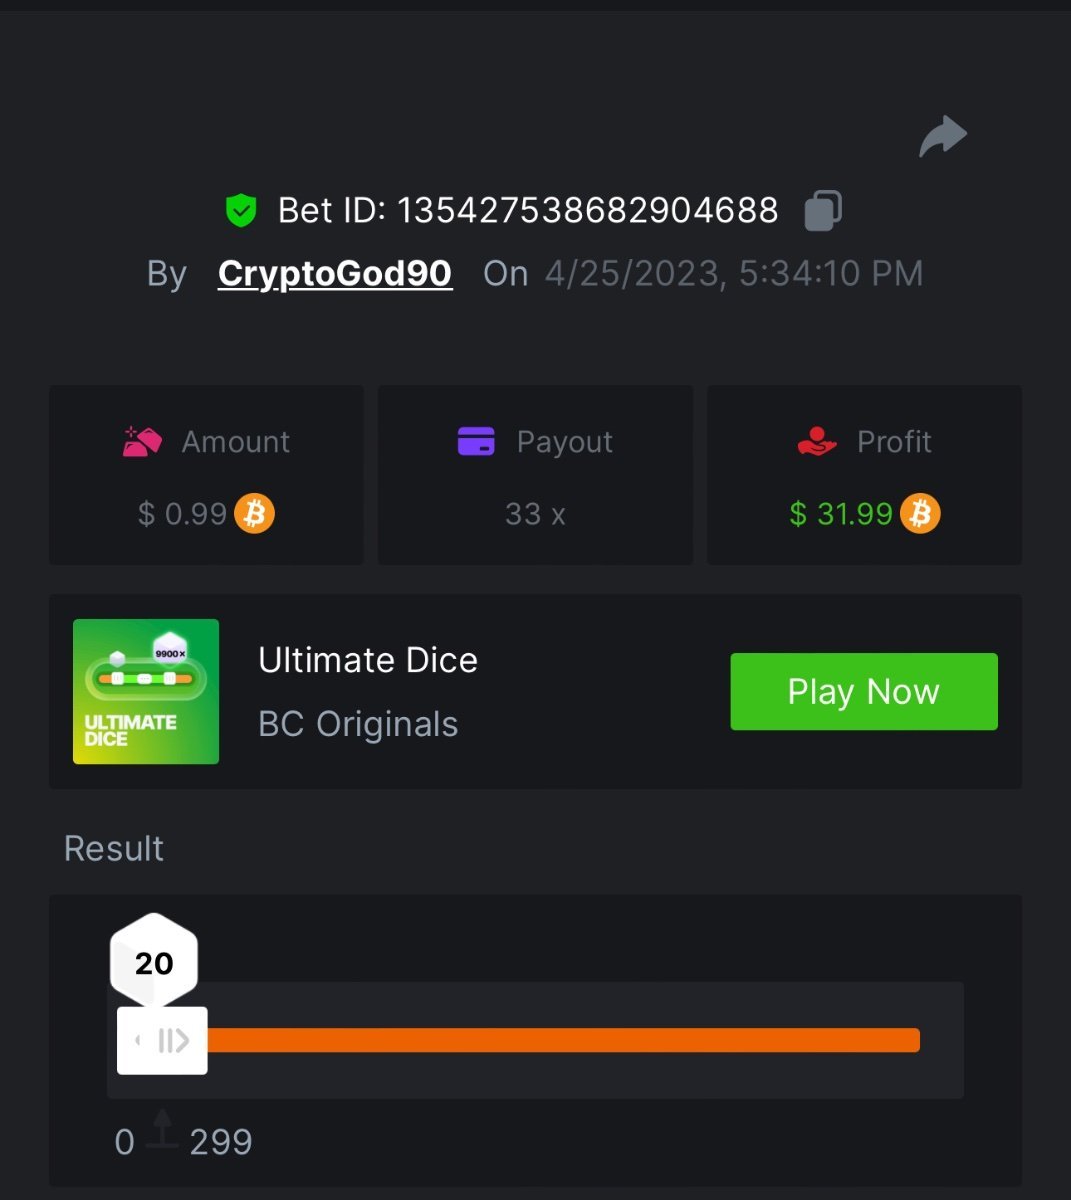Click the hexagon dice showing 20
Screen dimensions: 1071x1200
(x=154, y=962)
